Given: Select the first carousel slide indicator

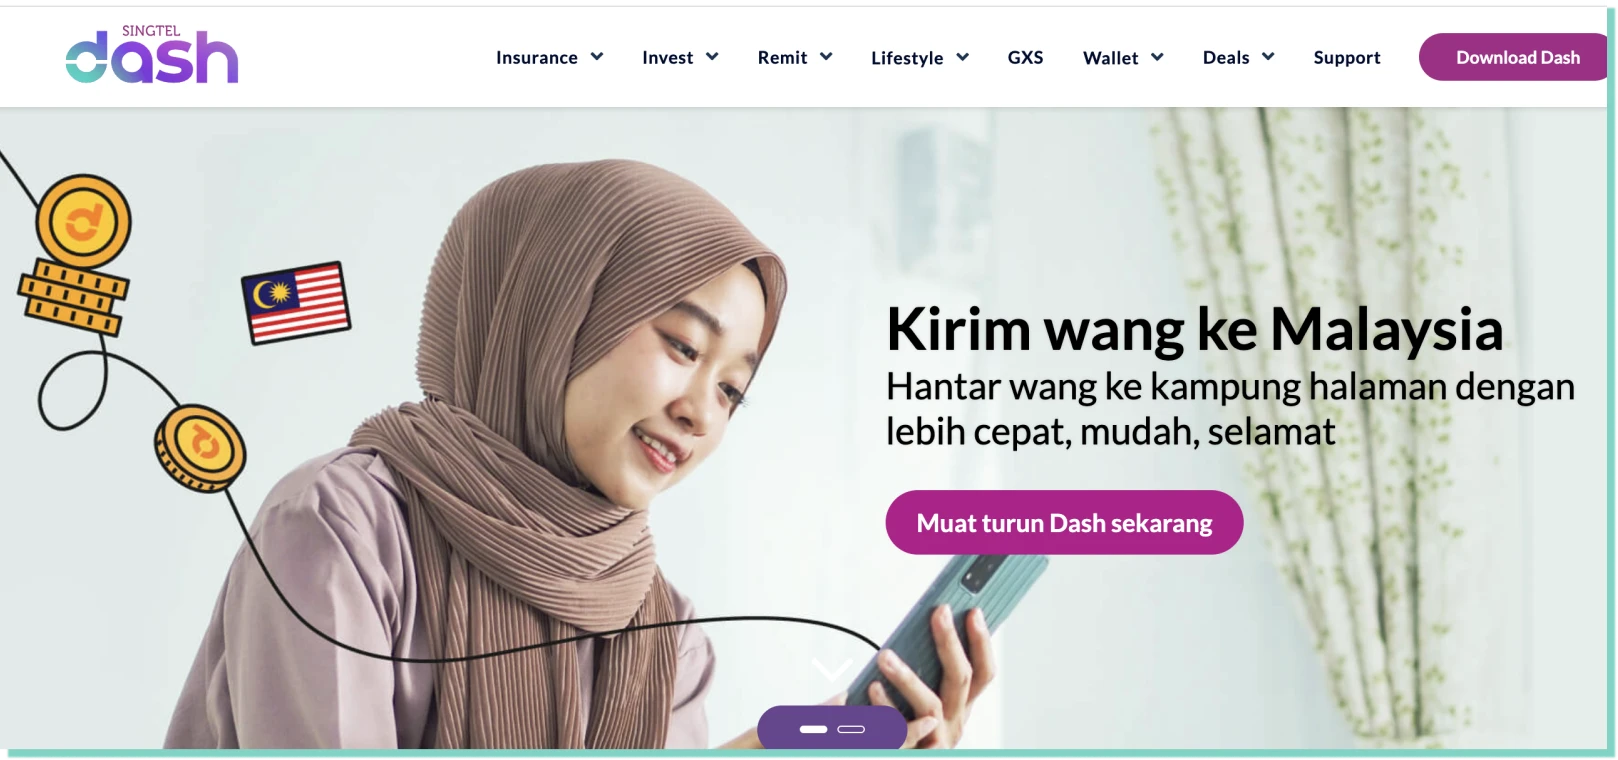Looking at the screenshot, I should (813, 729).
